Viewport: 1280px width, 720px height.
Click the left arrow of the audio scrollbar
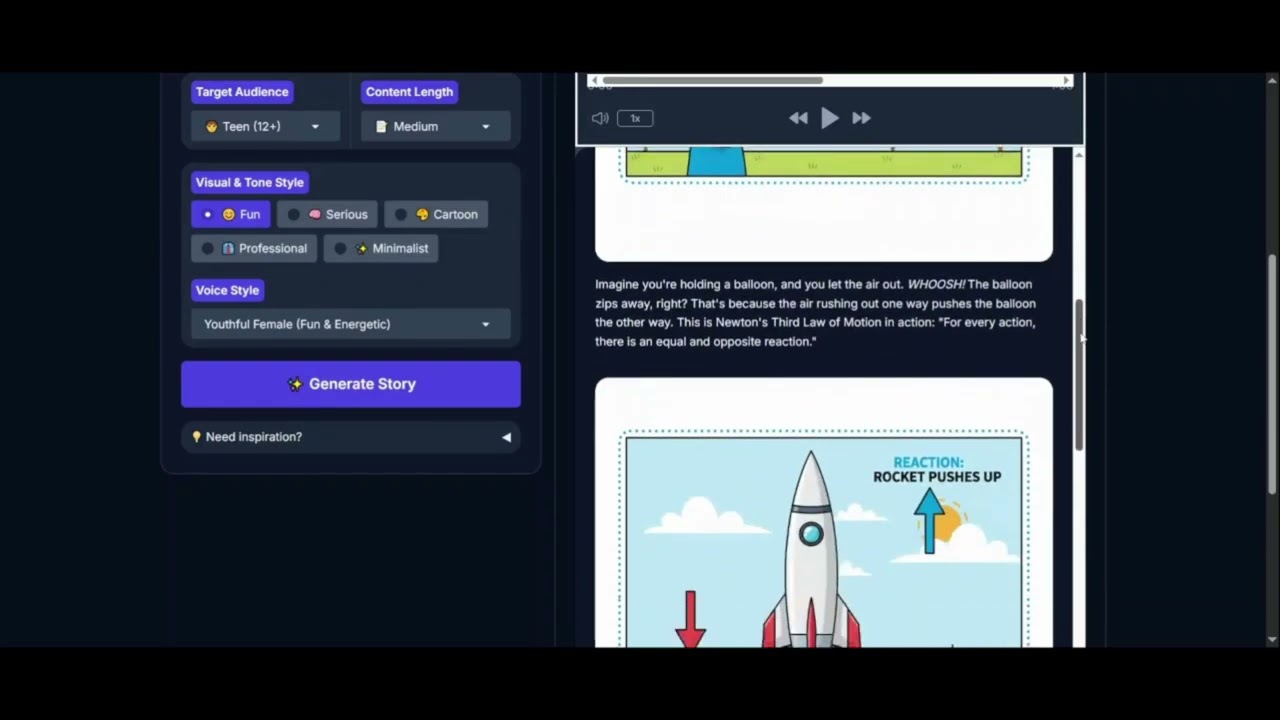593,81
